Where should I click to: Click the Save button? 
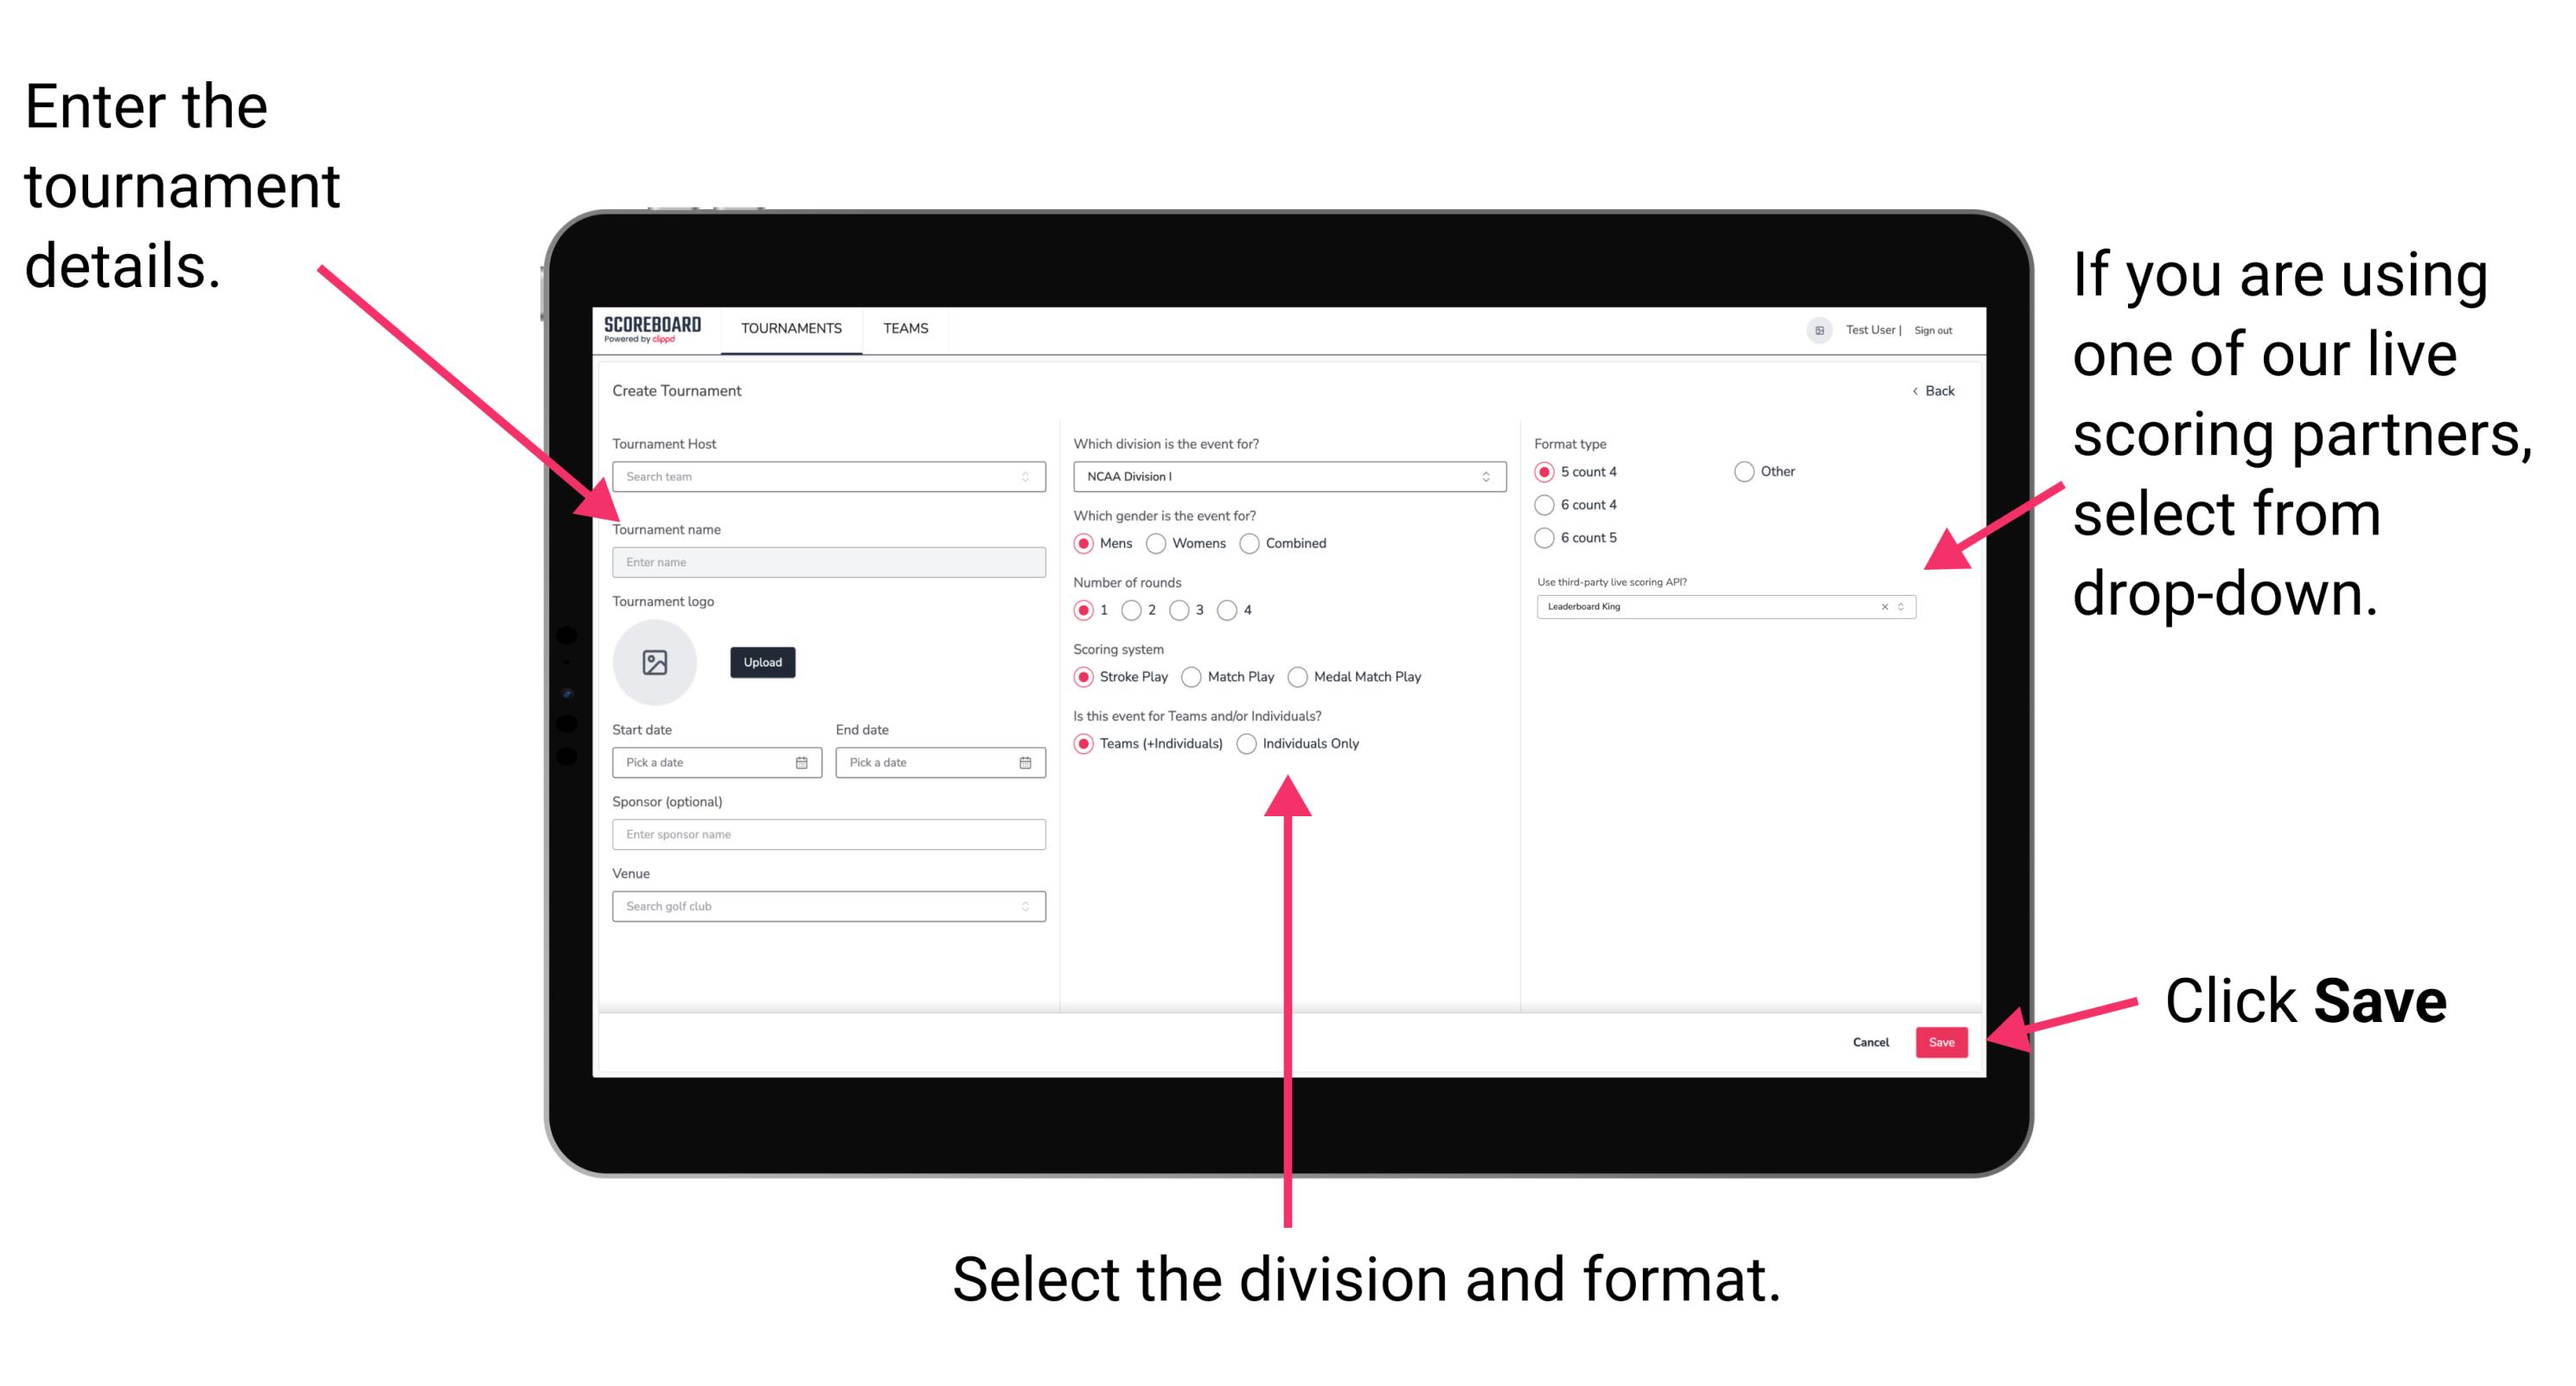pos(1945,1041)
